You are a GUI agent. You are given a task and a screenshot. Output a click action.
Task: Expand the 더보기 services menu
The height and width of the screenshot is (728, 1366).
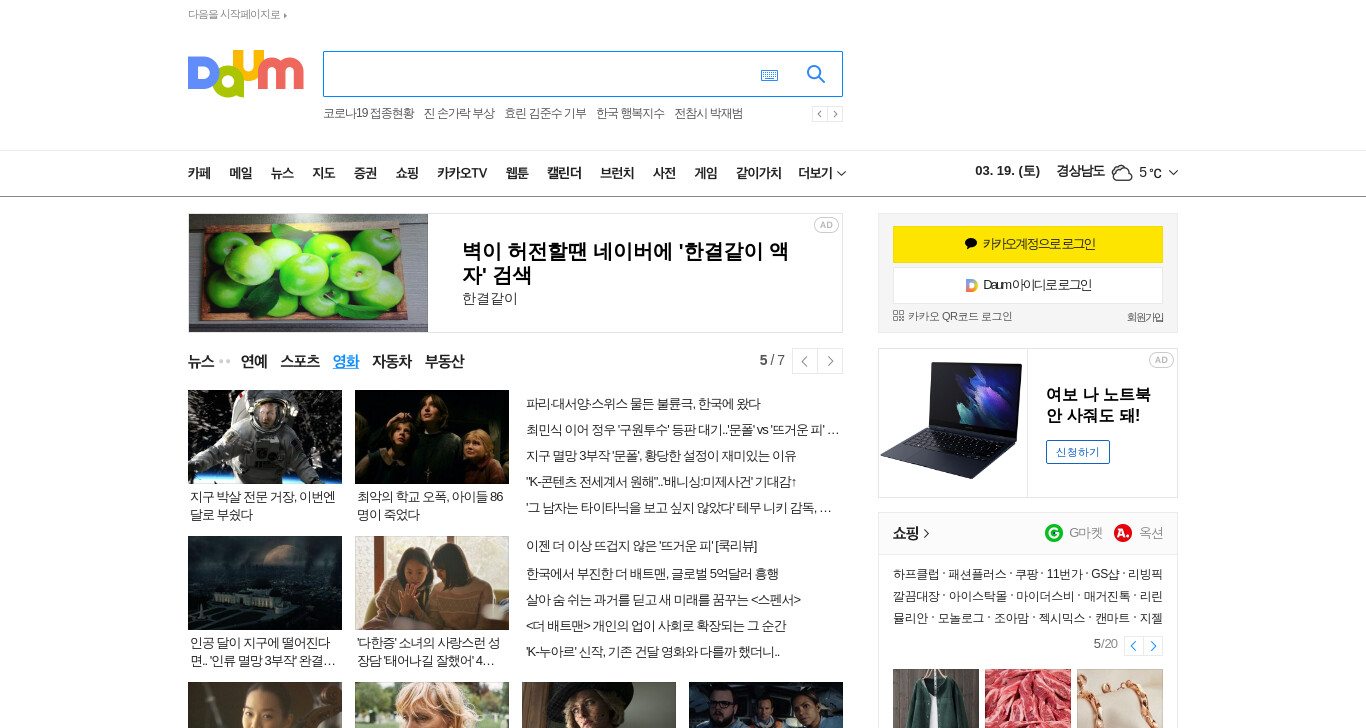822,173
